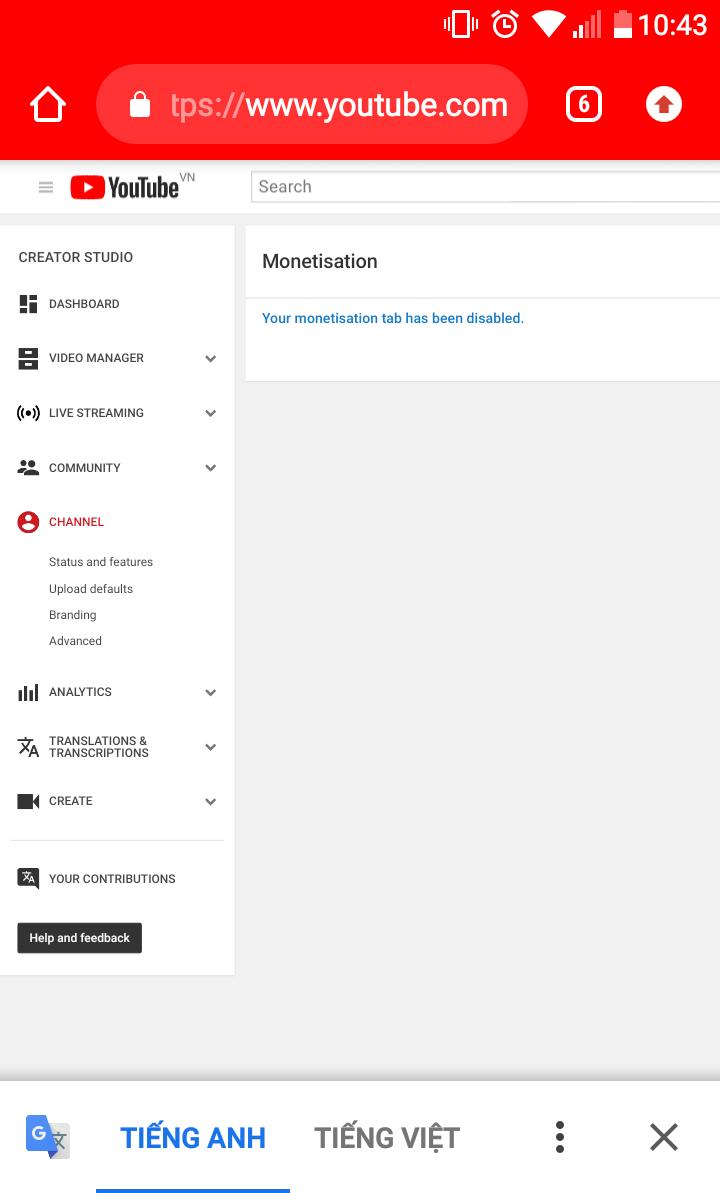The image size is (720, 1193).
Task: Open the Live Streaming label
Action: [x=96, y=413]
